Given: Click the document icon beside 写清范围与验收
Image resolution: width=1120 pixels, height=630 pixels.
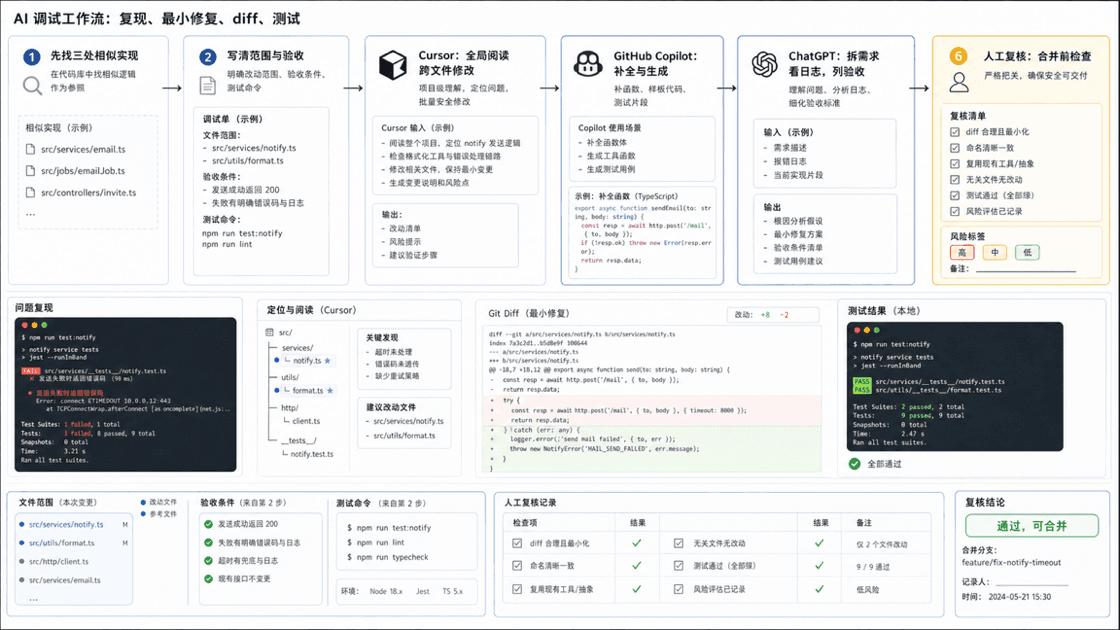Looking at the screenshot, I should click(207, 86).
